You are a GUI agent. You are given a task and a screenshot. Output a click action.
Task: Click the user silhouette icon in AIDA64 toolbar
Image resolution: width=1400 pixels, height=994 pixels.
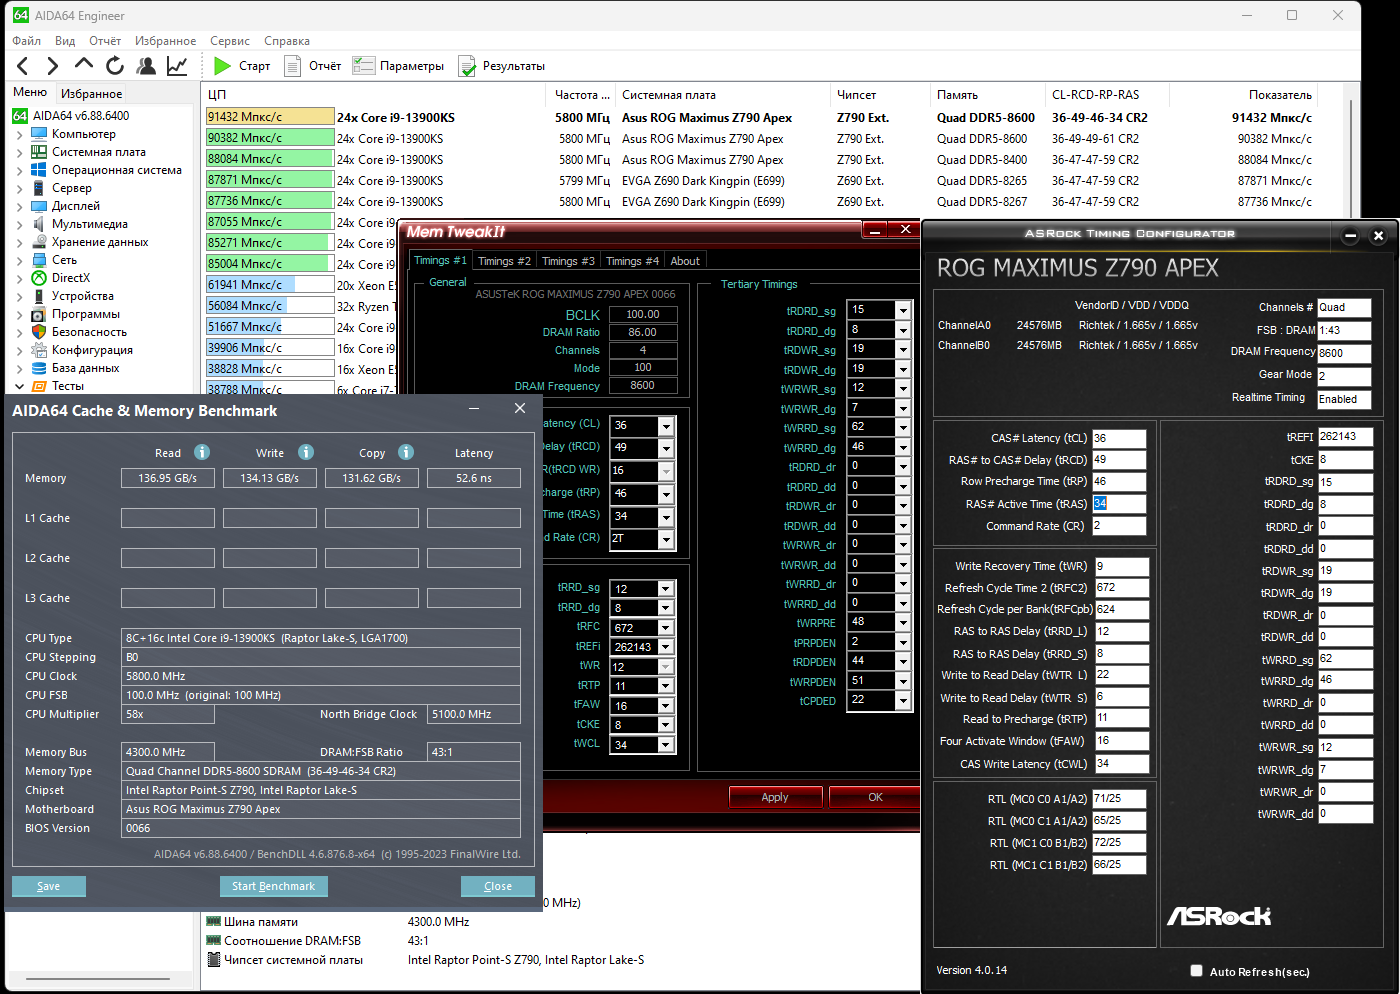[146, 66]
